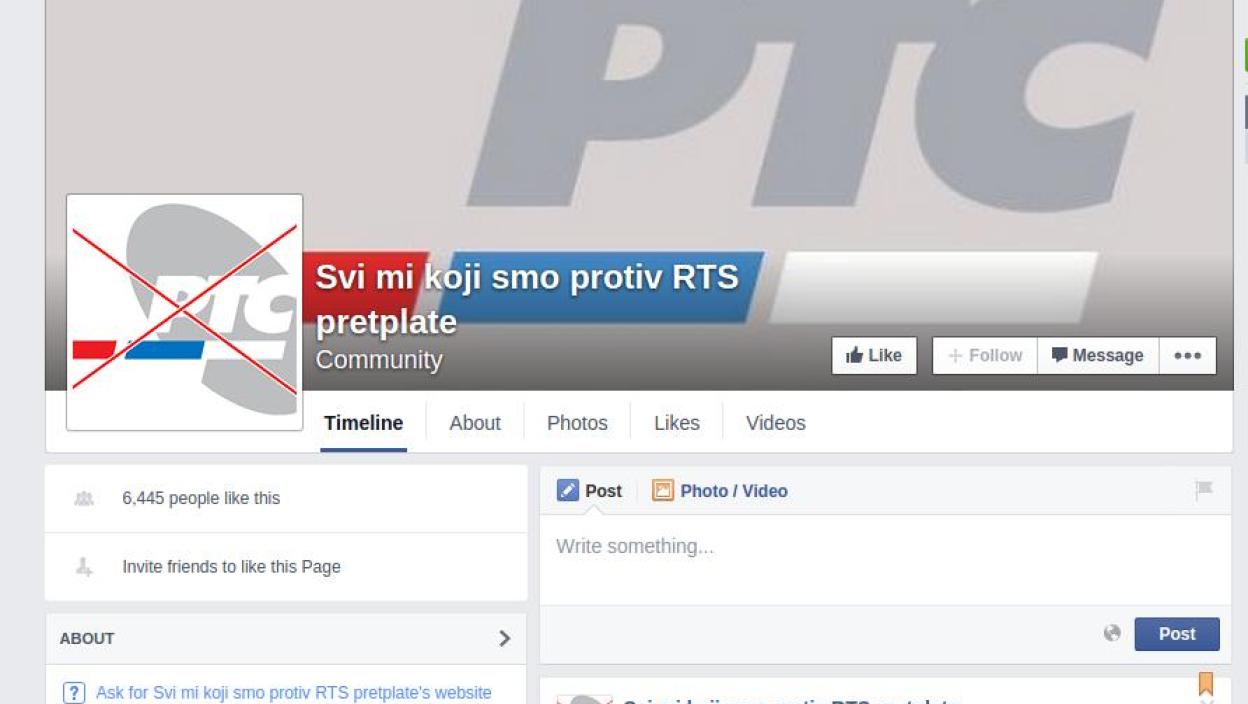Click the globe audience icon next to Post

coord(1112,633)
